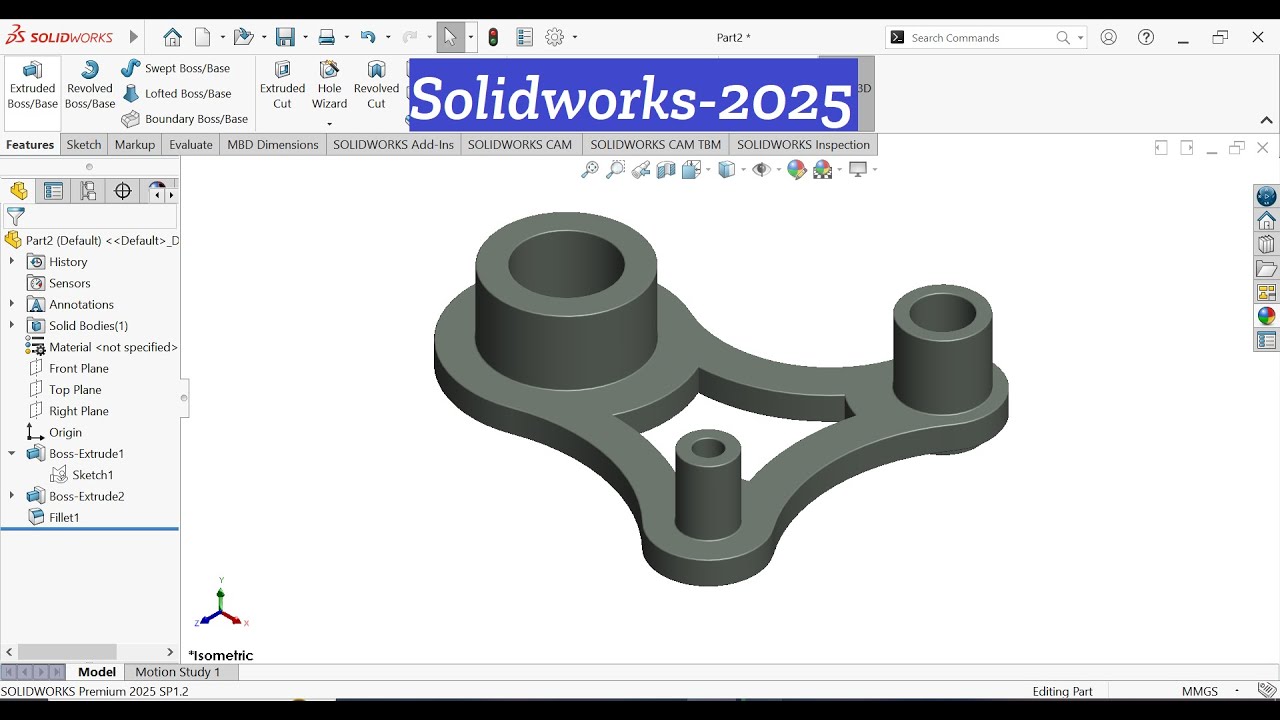The height and width of the screenshot is (720, 1280).
Task: Select the Revolved Cut tool
Action: tap(376, 85)
